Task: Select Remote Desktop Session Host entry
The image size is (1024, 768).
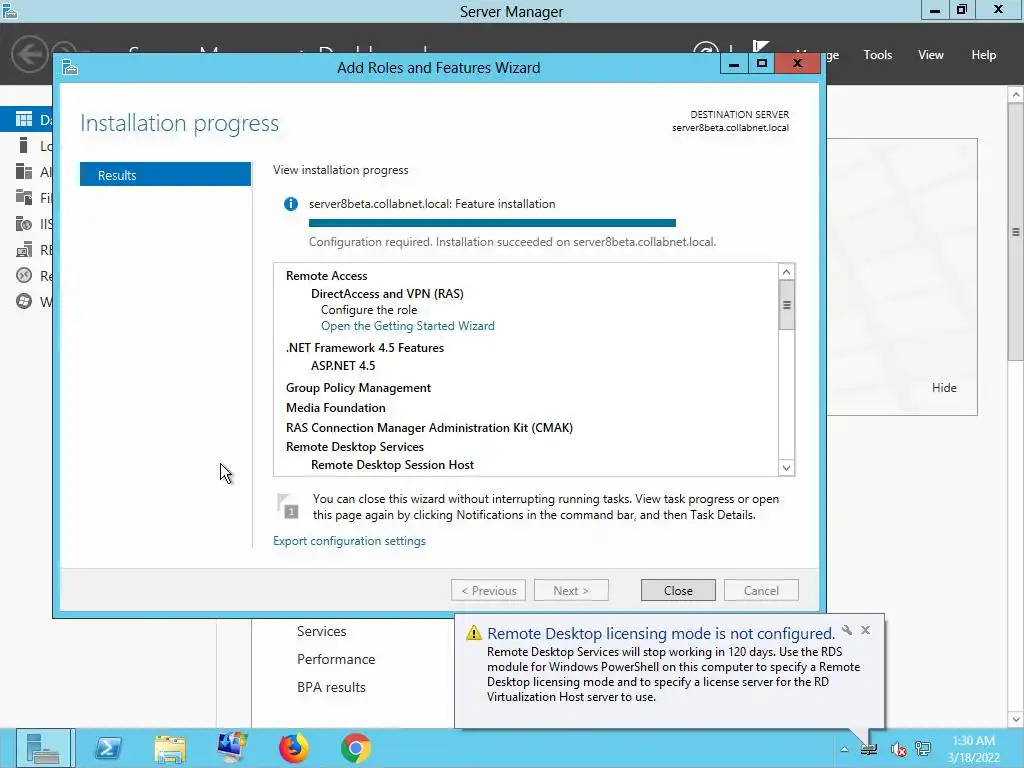Action: pos(392,465)
